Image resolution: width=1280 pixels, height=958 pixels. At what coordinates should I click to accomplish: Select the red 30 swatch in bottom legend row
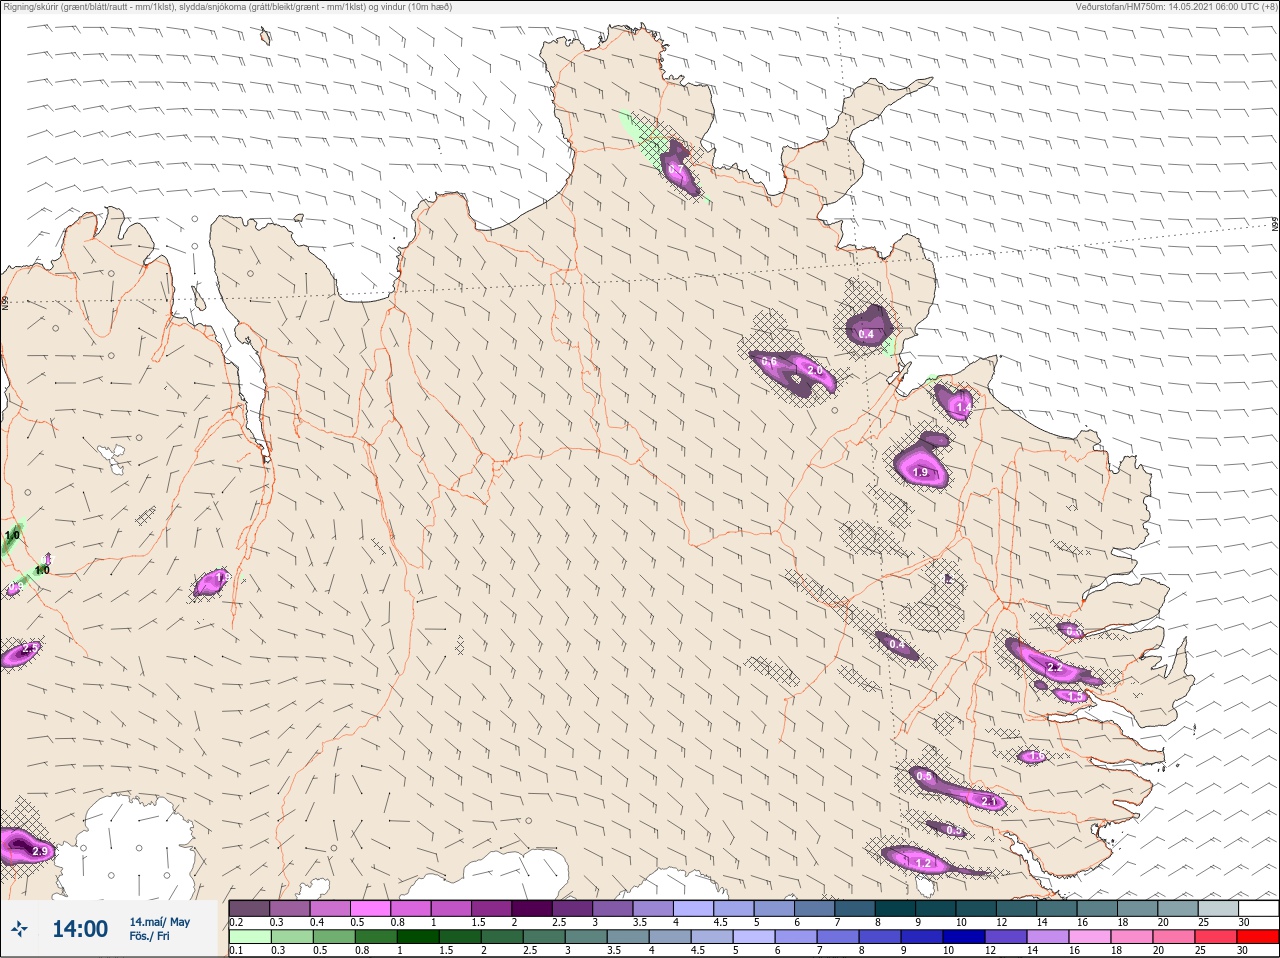tap(1257, 937)
